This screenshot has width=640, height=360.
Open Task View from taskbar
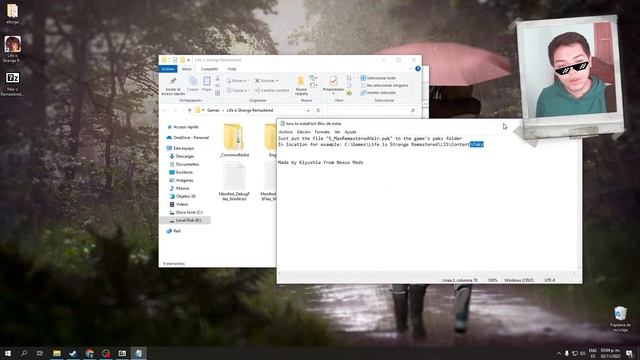pos(40,353)
